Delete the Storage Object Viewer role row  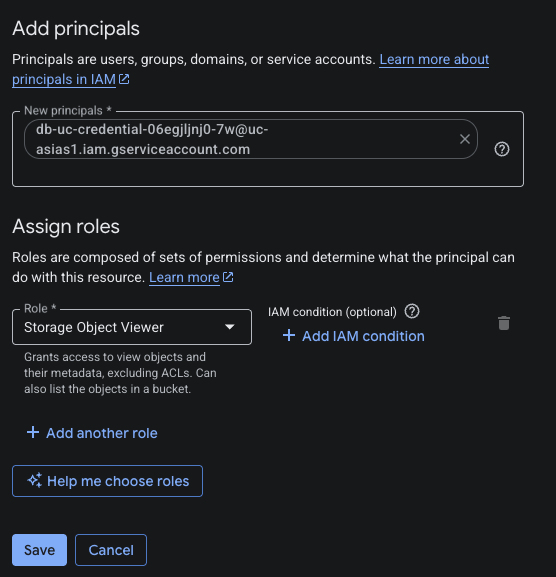504,323
